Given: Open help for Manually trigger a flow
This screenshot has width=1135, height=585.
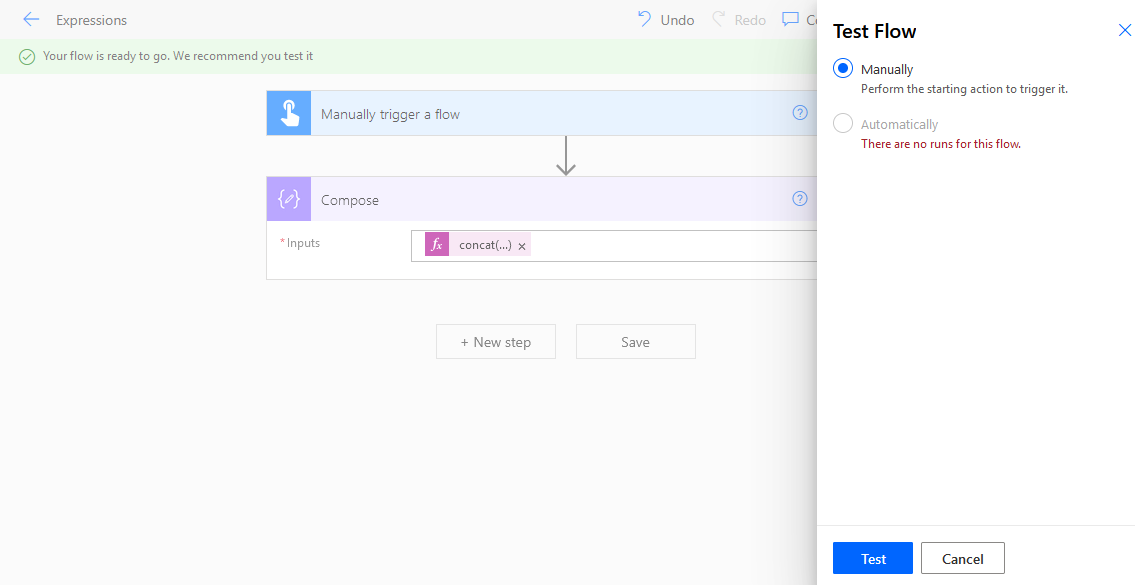Looking at the screenshot, I should (x=799, y=113).
